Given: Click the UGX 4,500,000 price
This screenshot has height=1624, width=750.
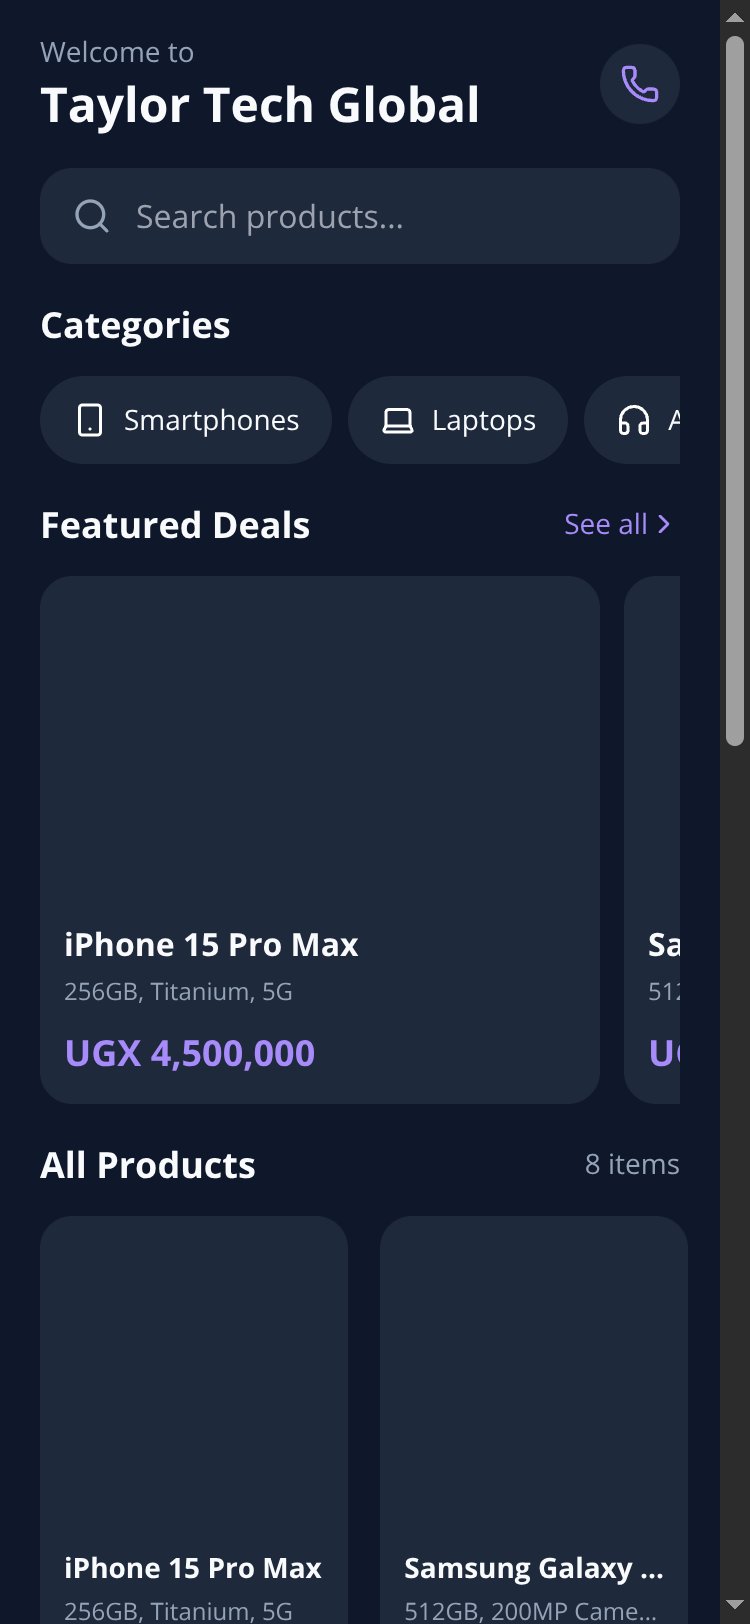Looking at the screenshot, I should pyautogui.click(x=190, y=1053).
